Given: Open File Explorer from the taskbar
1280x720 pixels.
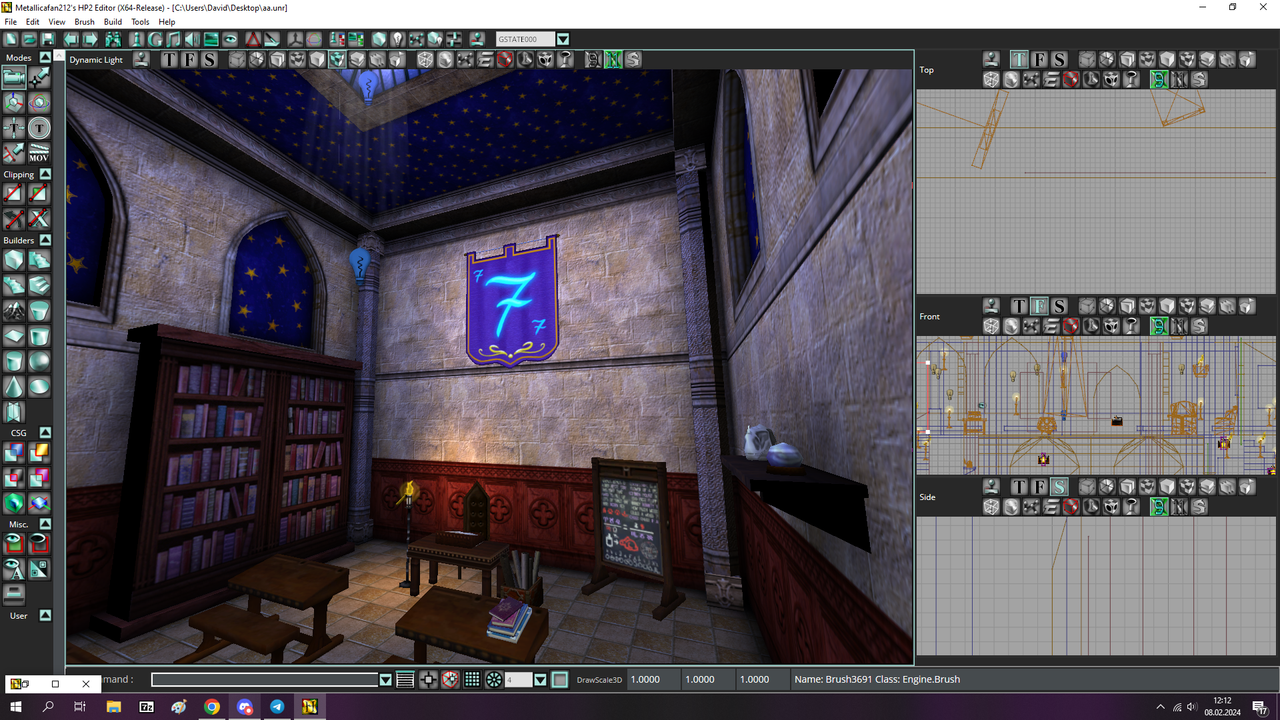Looking at the screenshot, I should tap(114, 707).
